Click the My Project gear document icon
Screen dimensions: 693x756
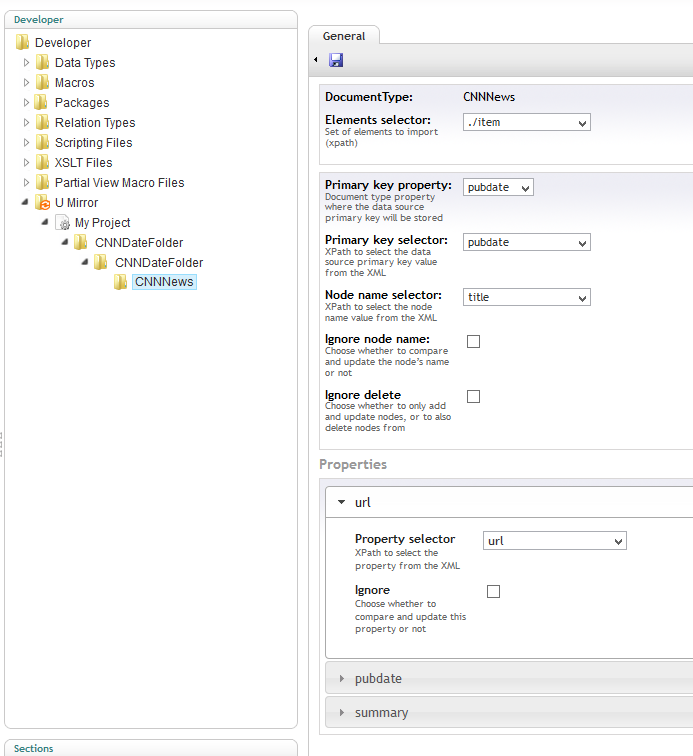[63, 223]
